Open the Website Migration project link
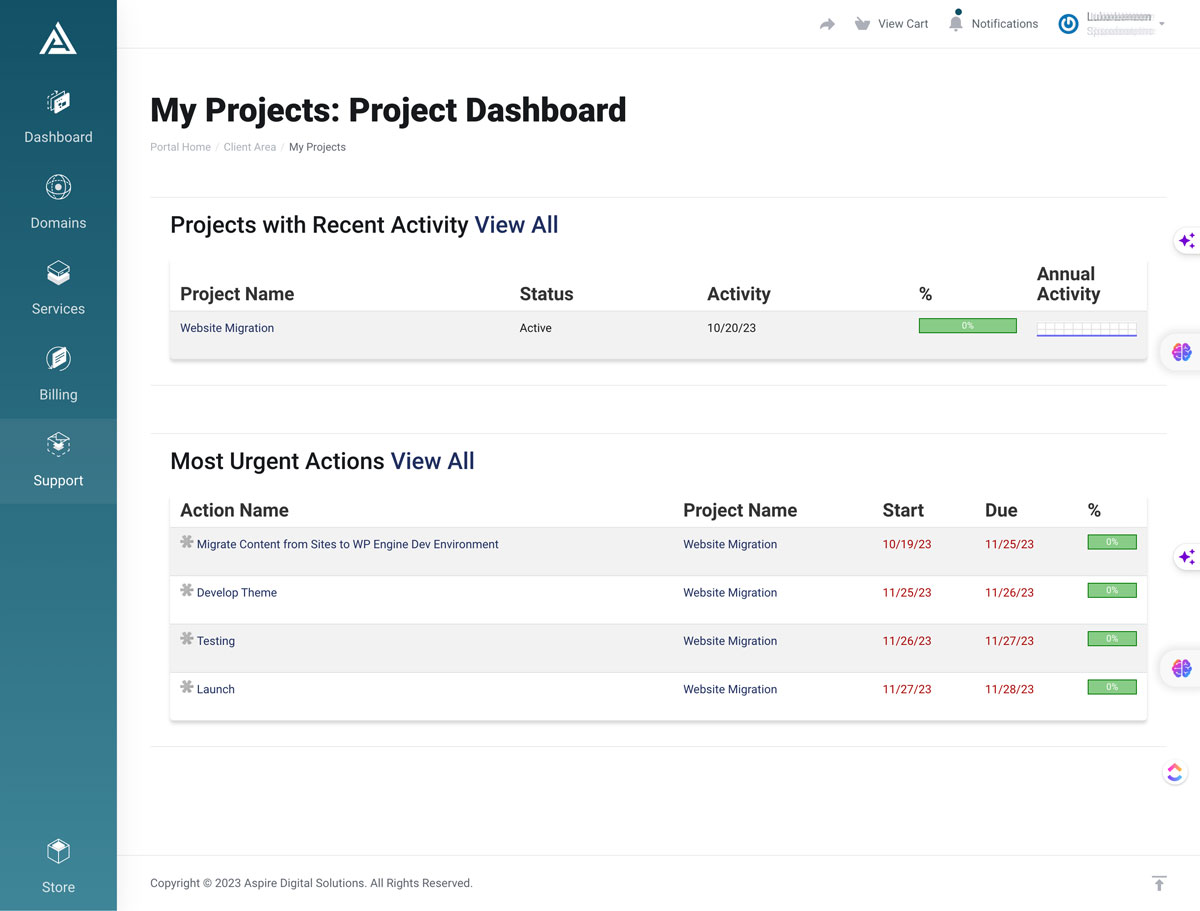This screenshot has height=911, width=1200. pos(227,328)
